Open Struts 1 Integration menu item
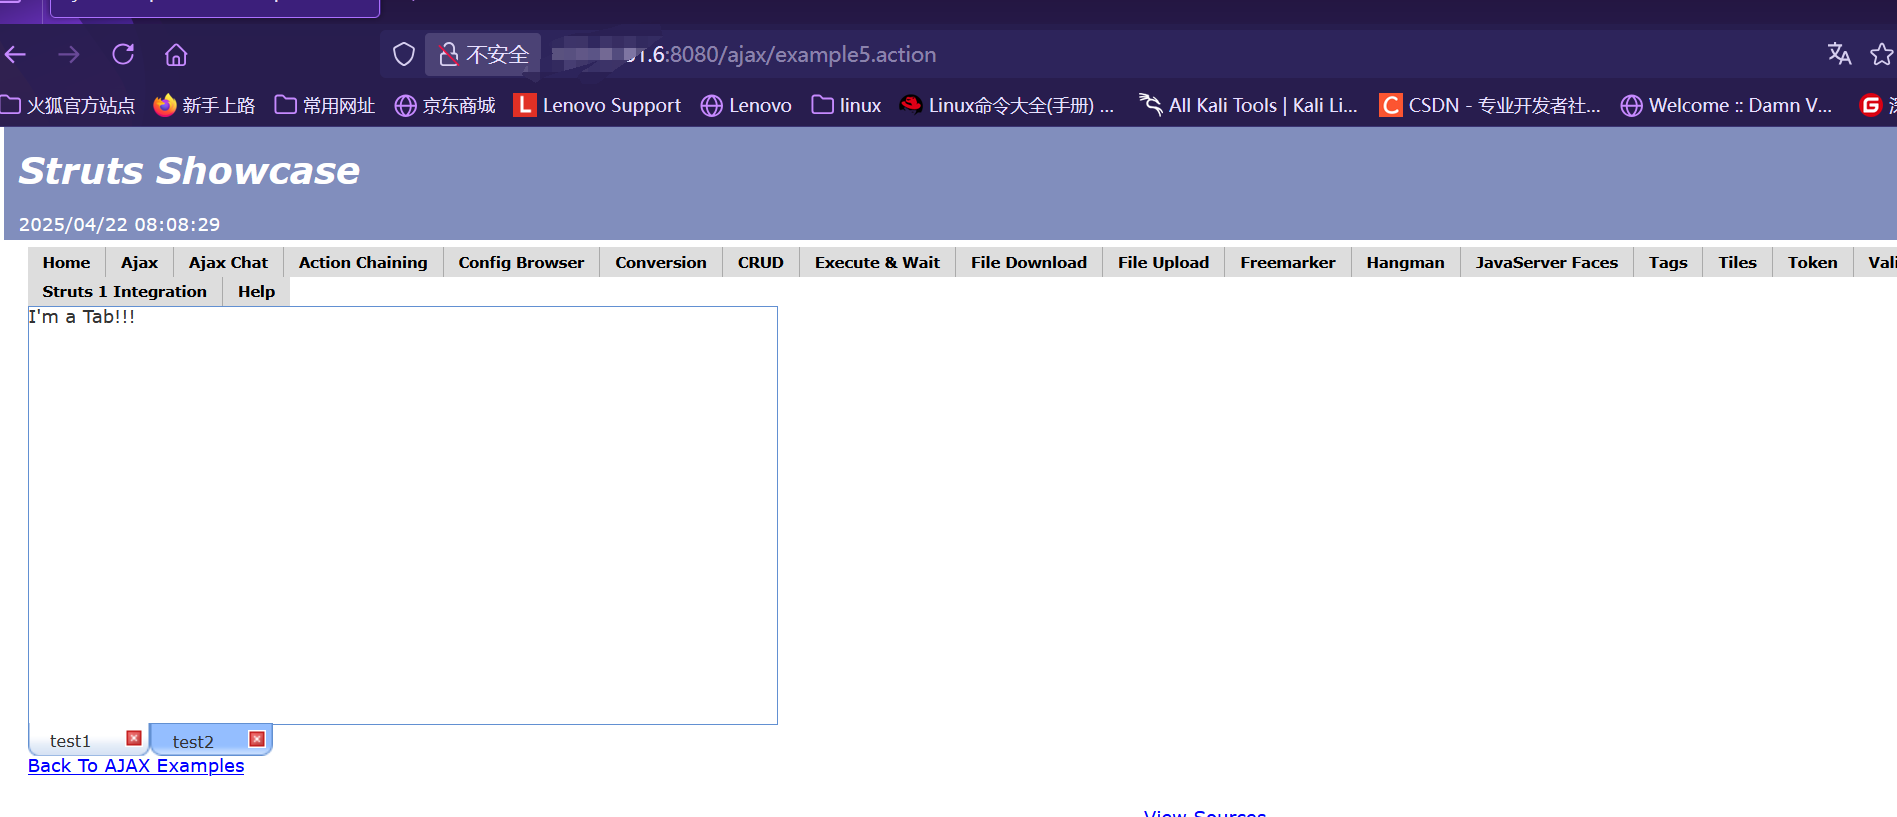The height and width of the screenshot is (817, 1897). (124, 291)
